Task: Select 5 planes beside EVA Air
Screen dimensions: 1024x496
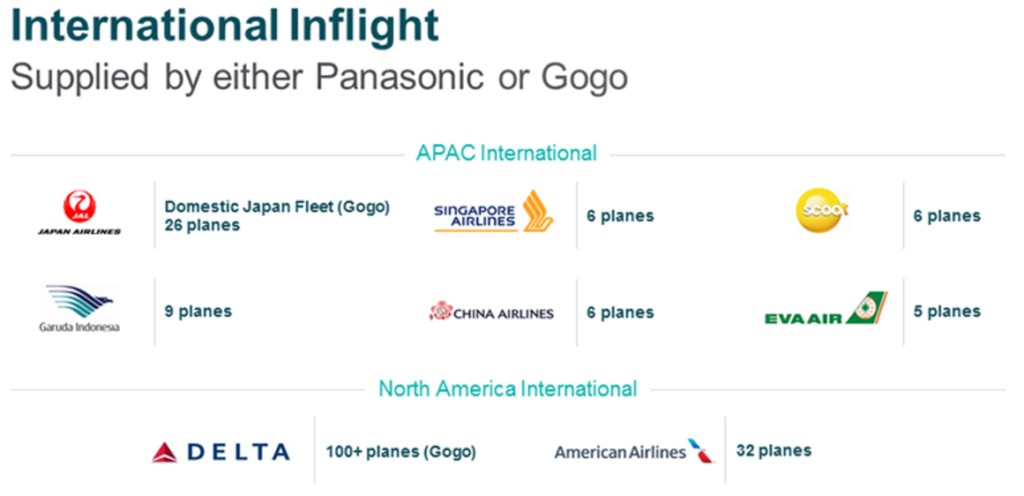Action: (x=947, y=311)
